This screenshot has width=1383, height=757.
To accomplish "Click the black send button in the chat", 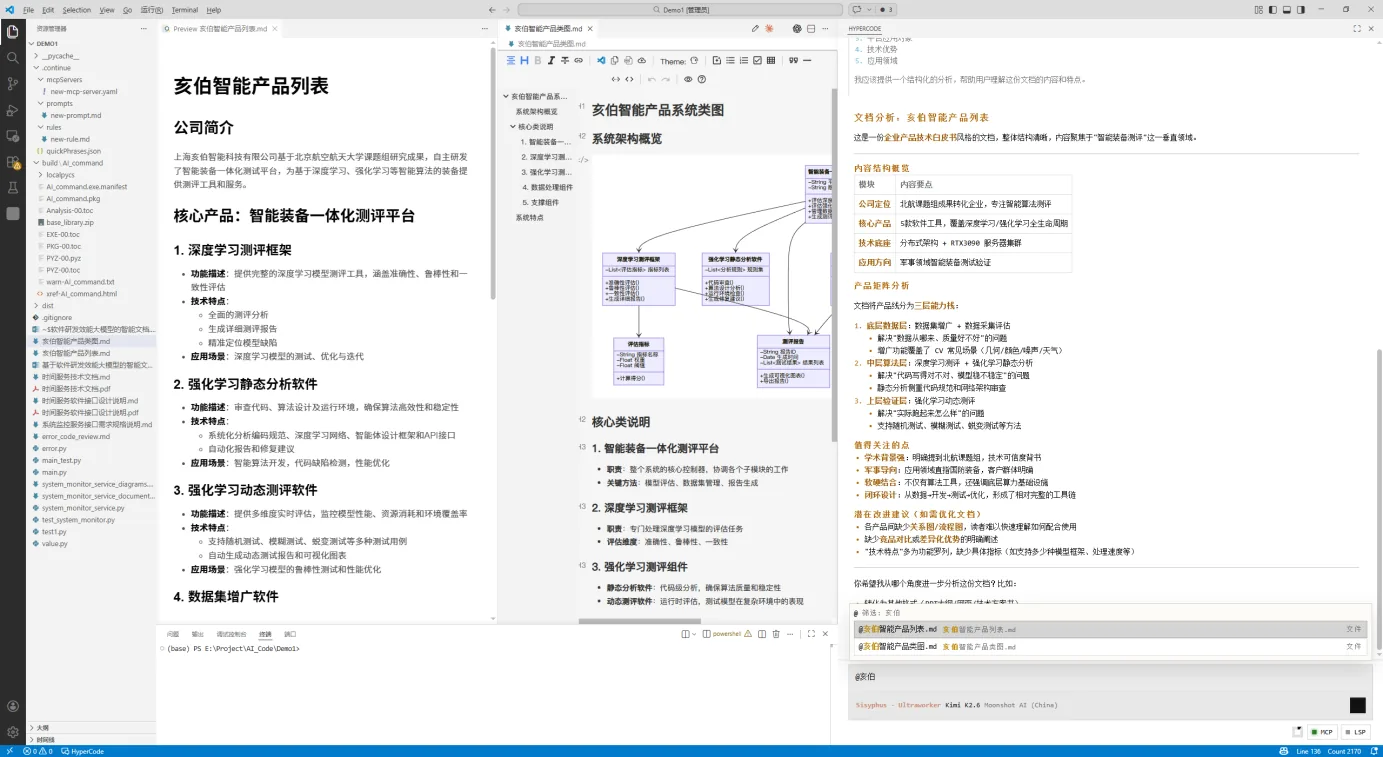I will click(x=1357, y=705).
